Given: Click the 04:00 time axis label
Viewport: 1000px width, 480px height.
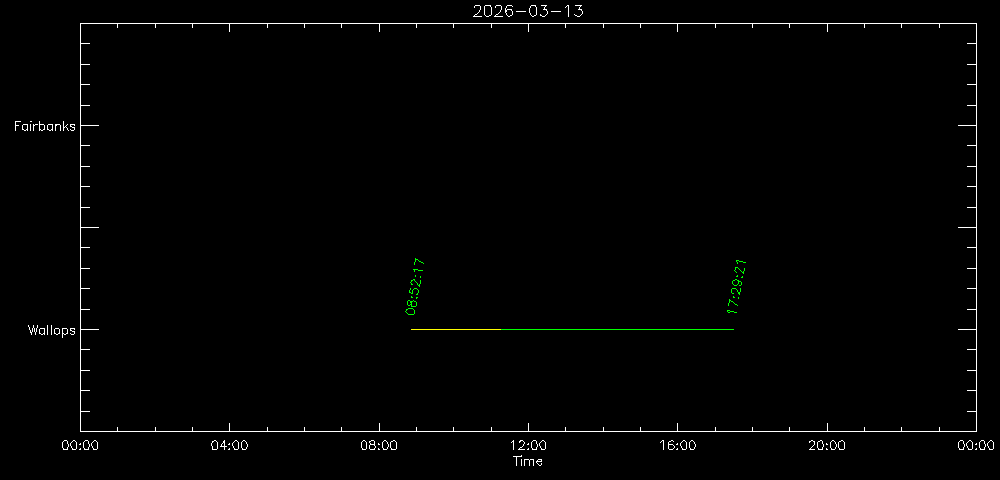Looking at the screenshot, I should coord(229,447).
